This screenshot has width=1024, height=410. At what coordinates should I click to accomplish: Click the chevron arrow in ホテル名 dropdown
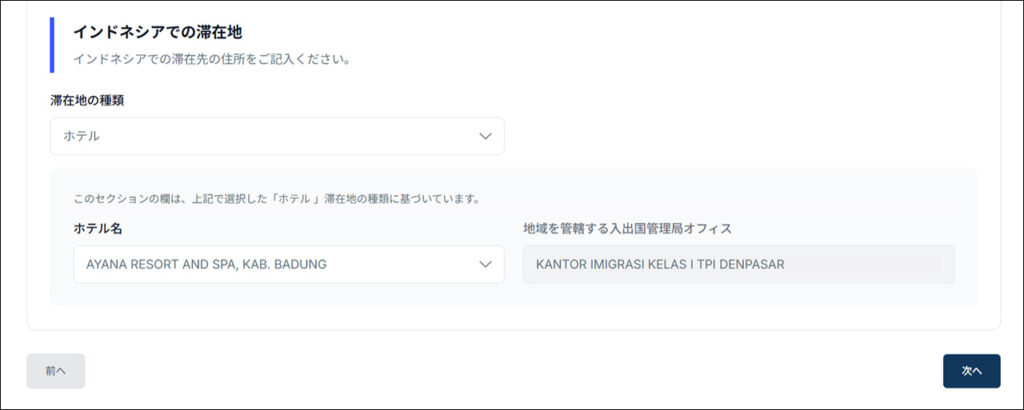click(485, 264)
